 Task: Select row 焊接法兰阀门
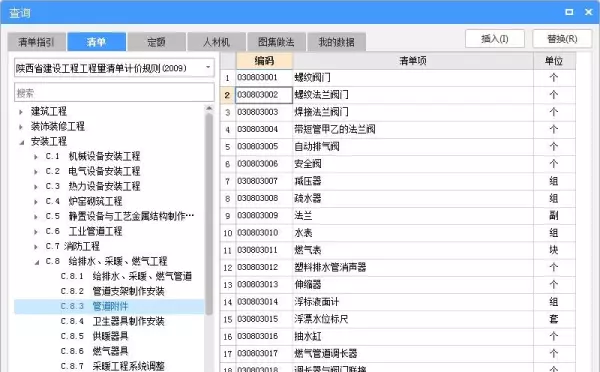(x=398, y=112)
